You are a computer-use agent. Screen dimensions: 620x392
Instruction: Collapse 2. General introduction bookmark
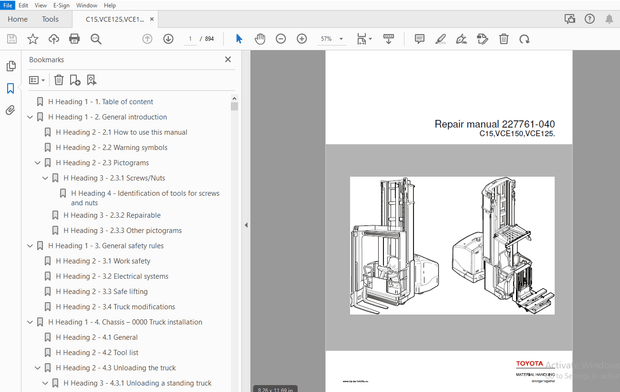(30, 117)
